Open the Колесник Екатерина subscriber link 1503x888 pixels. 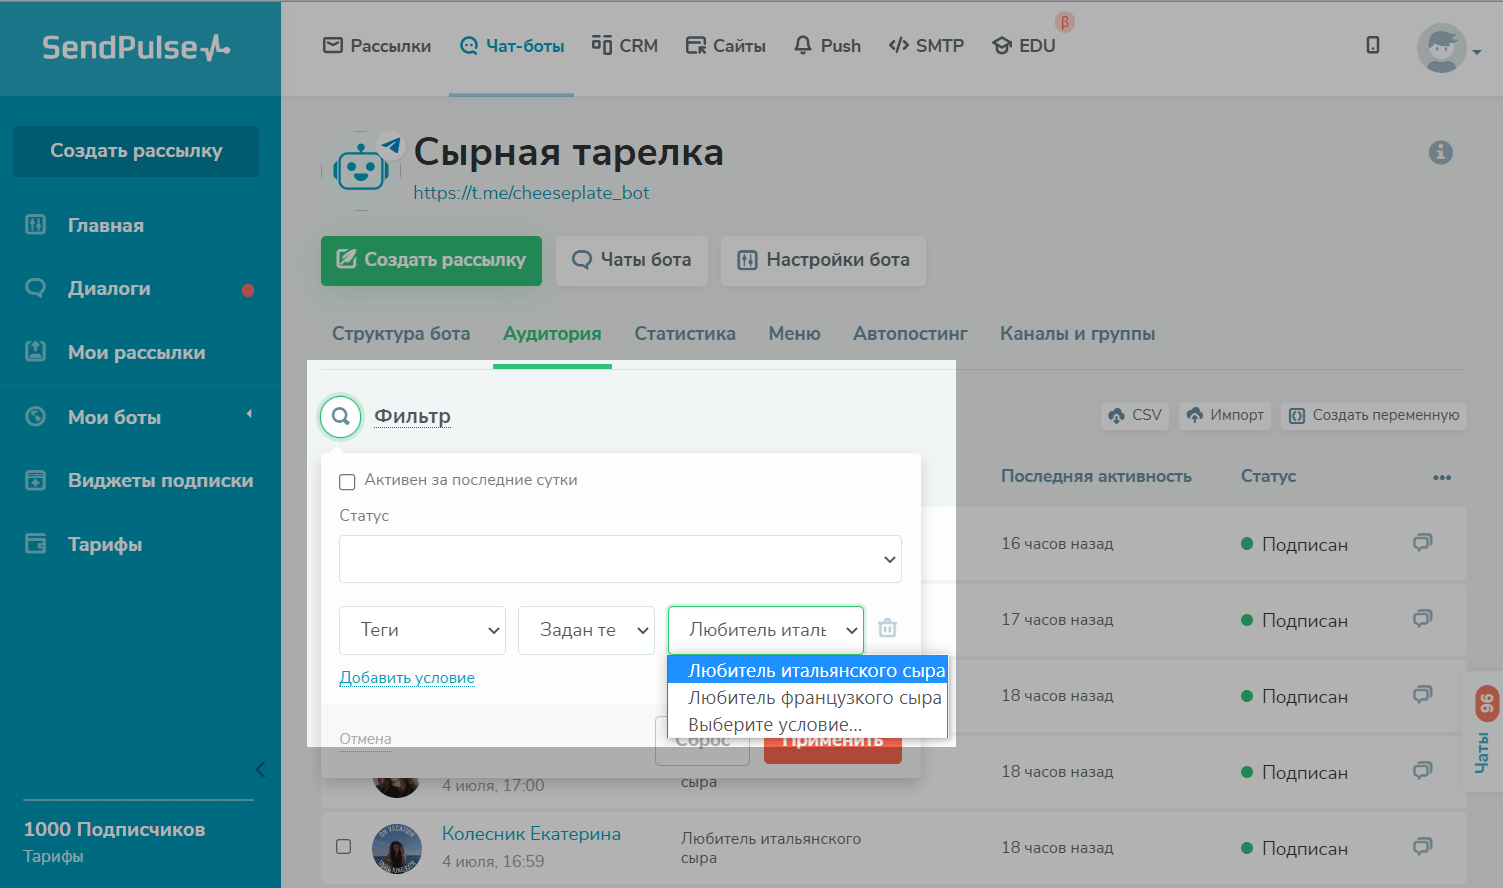531,834
